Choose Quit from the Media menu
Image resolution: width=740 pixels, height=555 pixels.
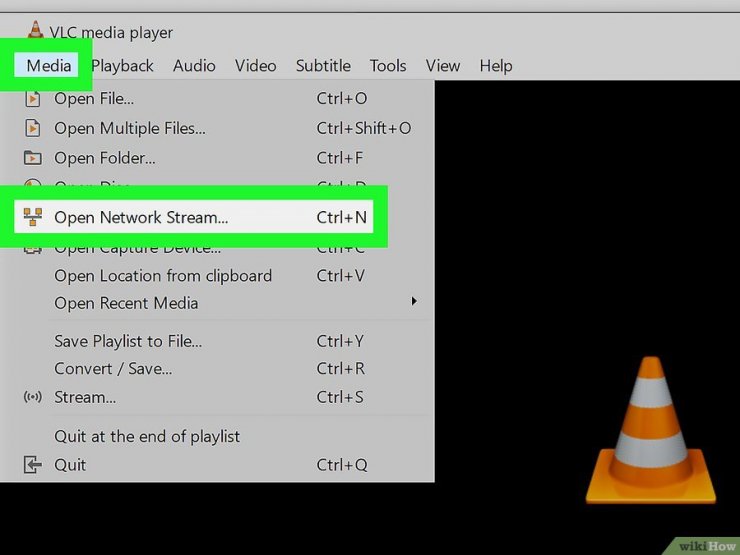[217, 465]
